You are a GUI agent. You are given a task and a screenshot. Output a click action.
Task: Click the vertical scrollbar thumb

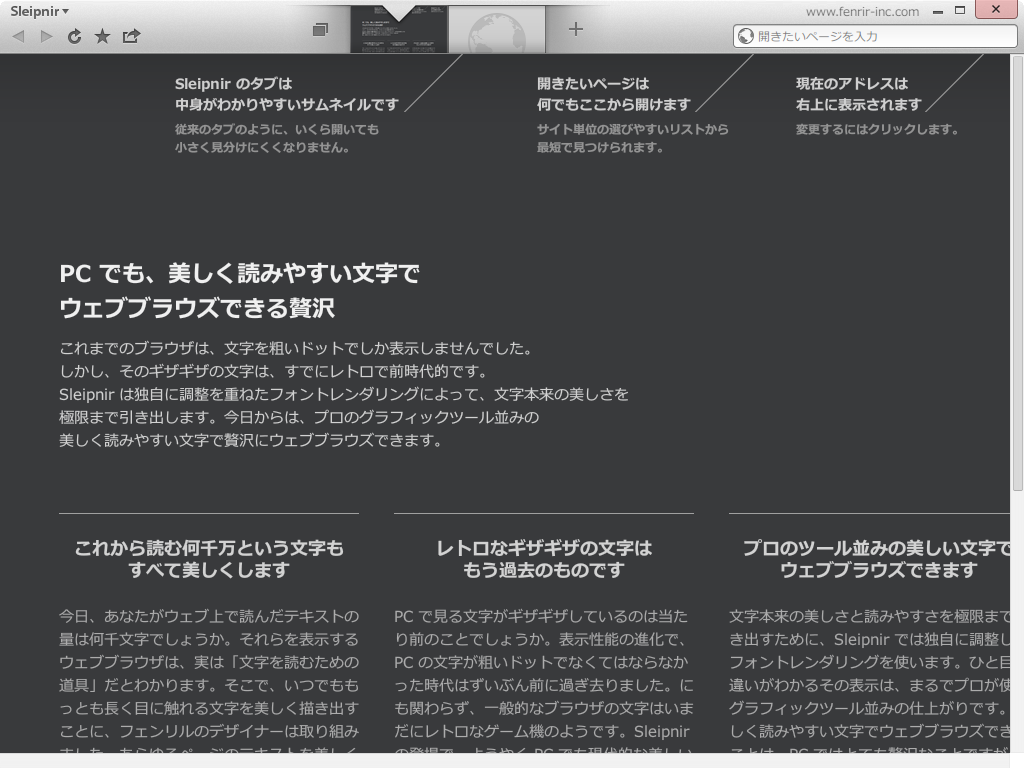1017,274
